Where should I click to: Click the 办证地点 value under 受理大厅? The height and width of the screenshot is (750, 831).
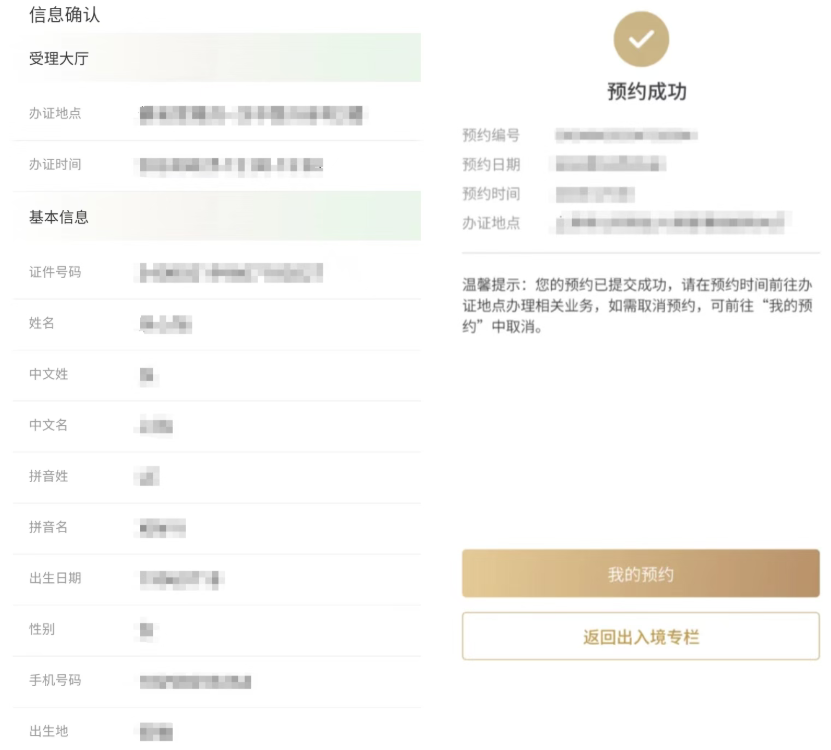click(x=252, y=114)
